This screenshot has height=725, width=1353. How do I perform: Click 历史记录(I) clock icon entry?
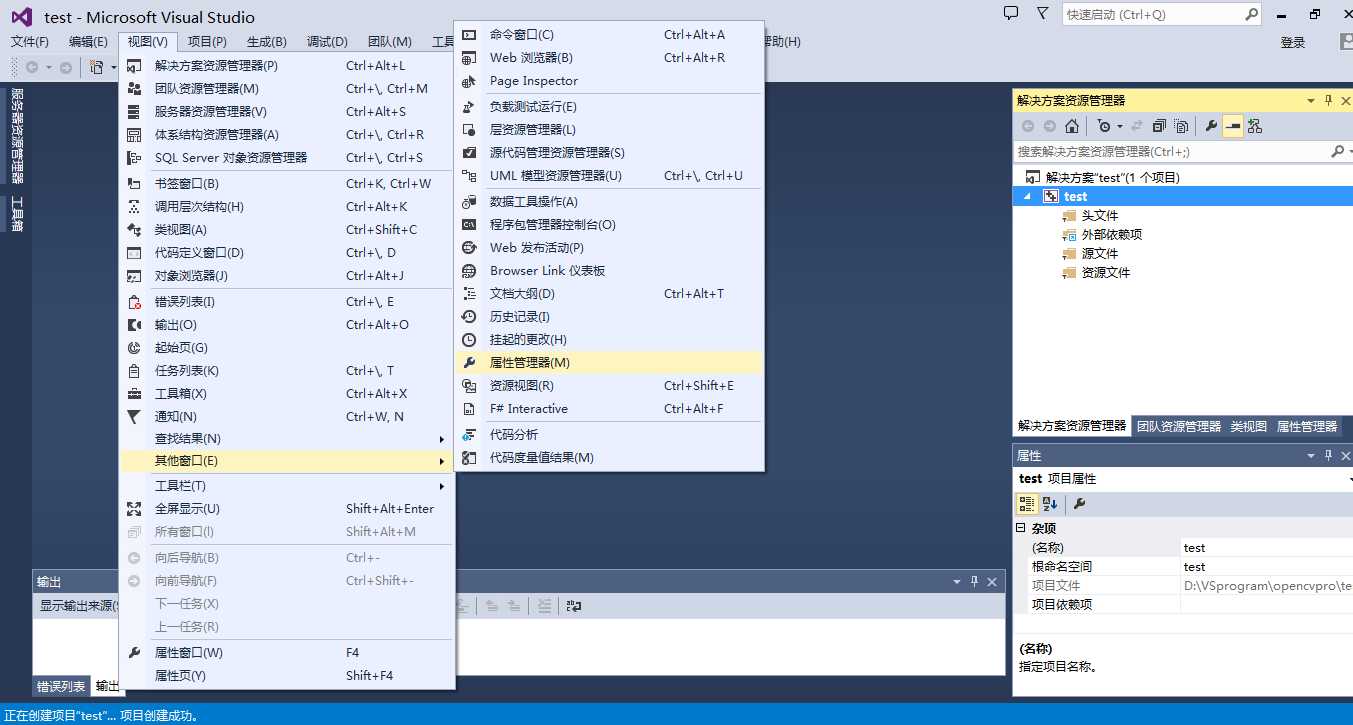pyautogui.click(x=609, y=317)
